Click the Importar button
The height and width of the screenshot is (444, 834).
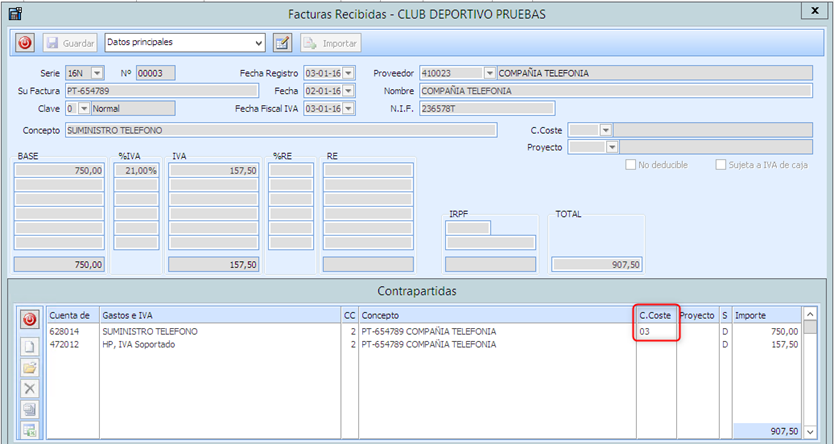click(x=330, y=43)
